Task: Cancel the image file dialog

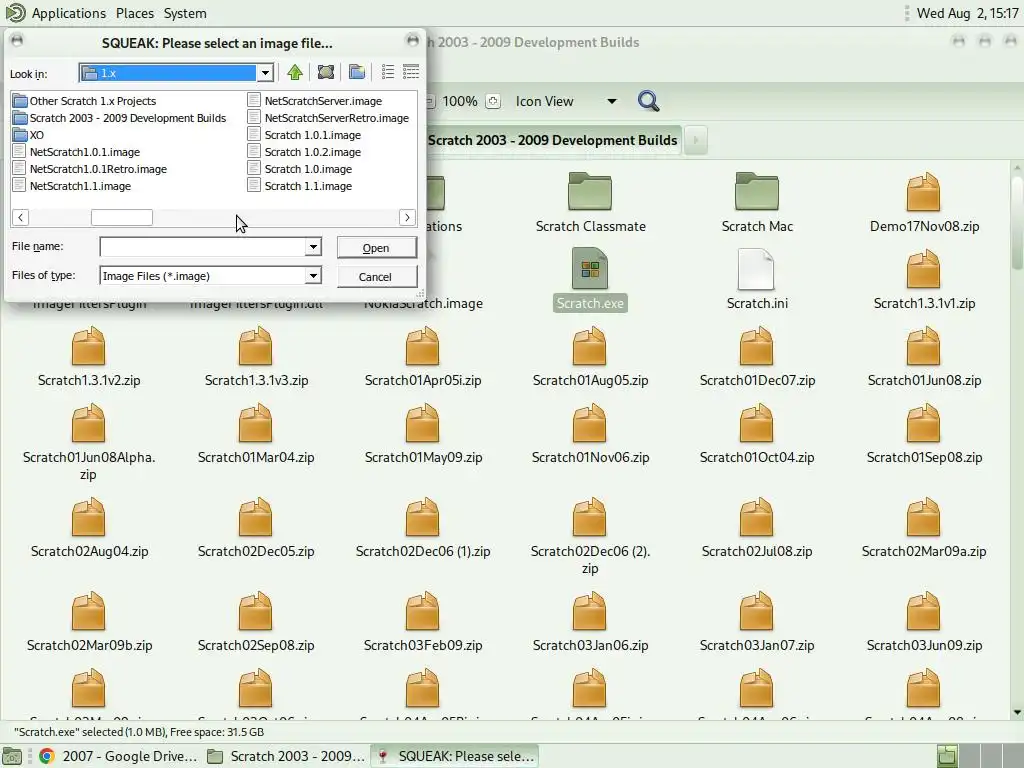Action: 376,276
